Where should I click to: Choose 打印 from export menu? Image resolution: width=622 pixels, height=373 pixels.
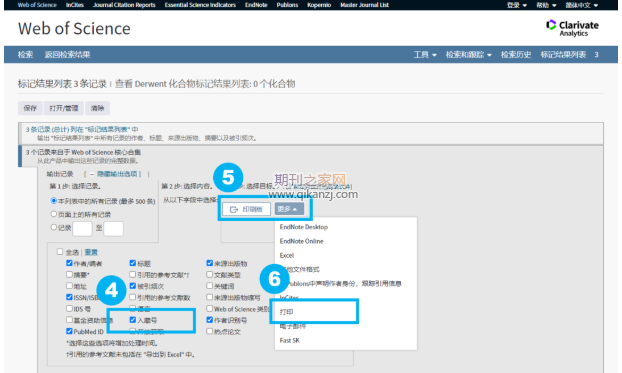286,312
